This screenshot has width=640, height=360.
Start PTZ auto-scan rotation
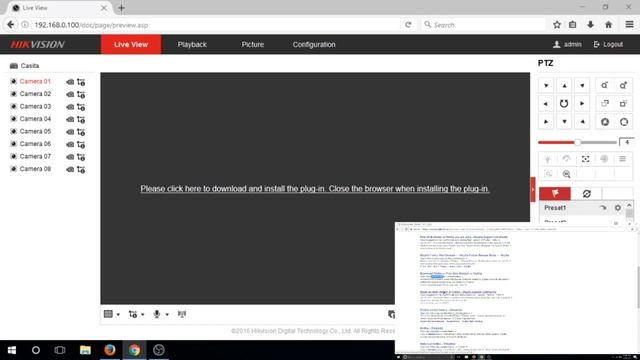pos(564,104)
